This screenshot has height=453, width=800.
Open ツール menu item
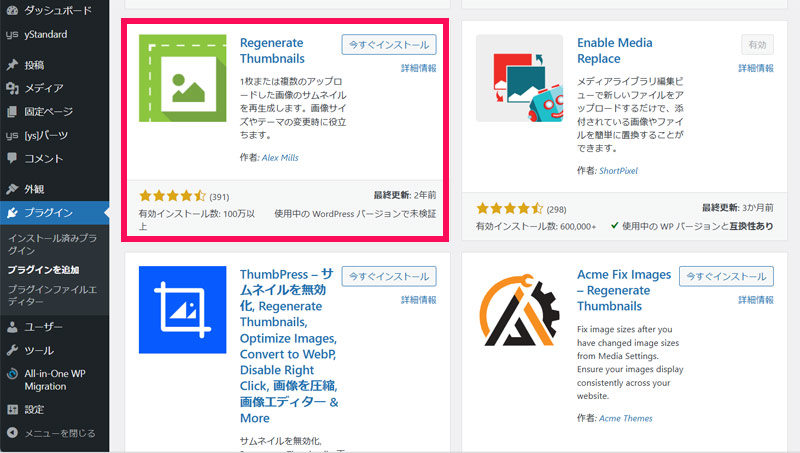55,350
